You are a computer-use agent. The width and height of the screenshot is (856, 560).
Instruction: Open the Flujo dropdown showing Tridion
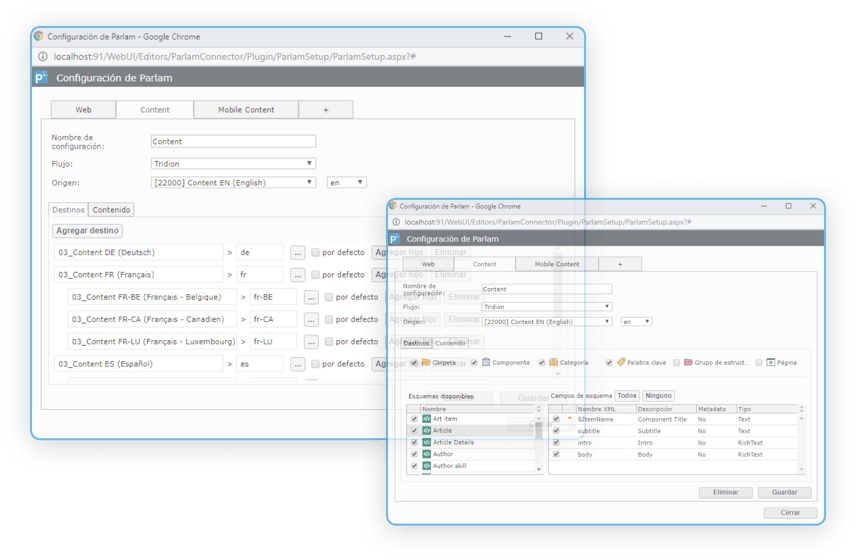click(x=233, y=163)
